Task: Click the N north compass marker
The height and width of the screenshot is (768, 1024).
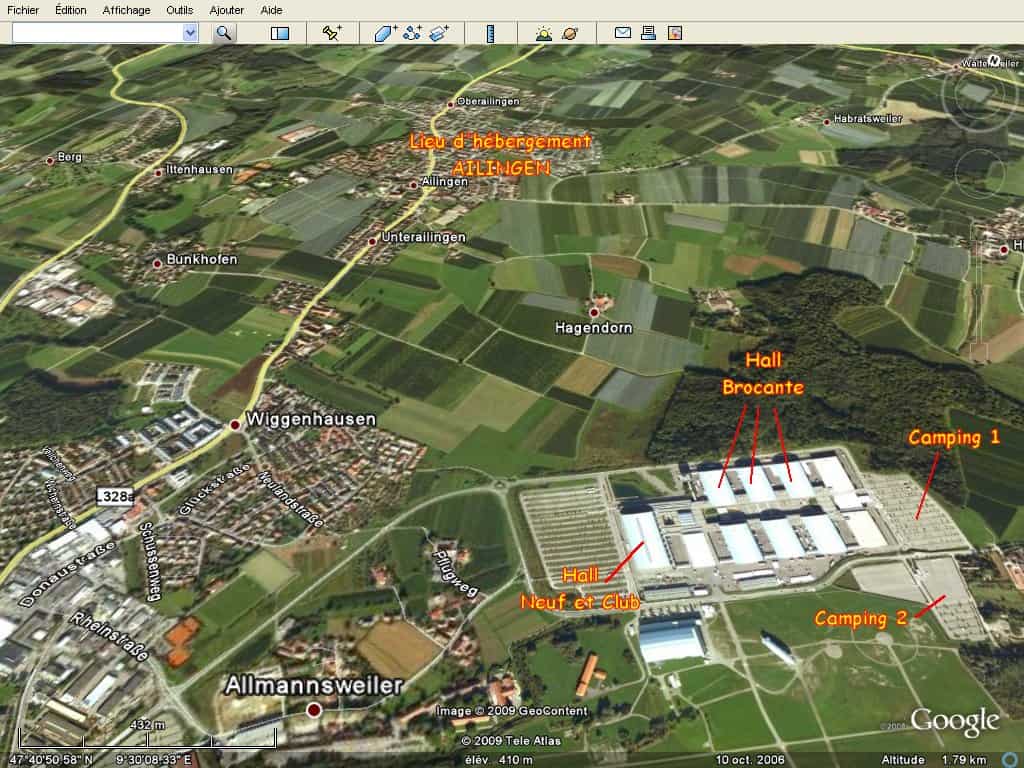Action: (993, 59)
